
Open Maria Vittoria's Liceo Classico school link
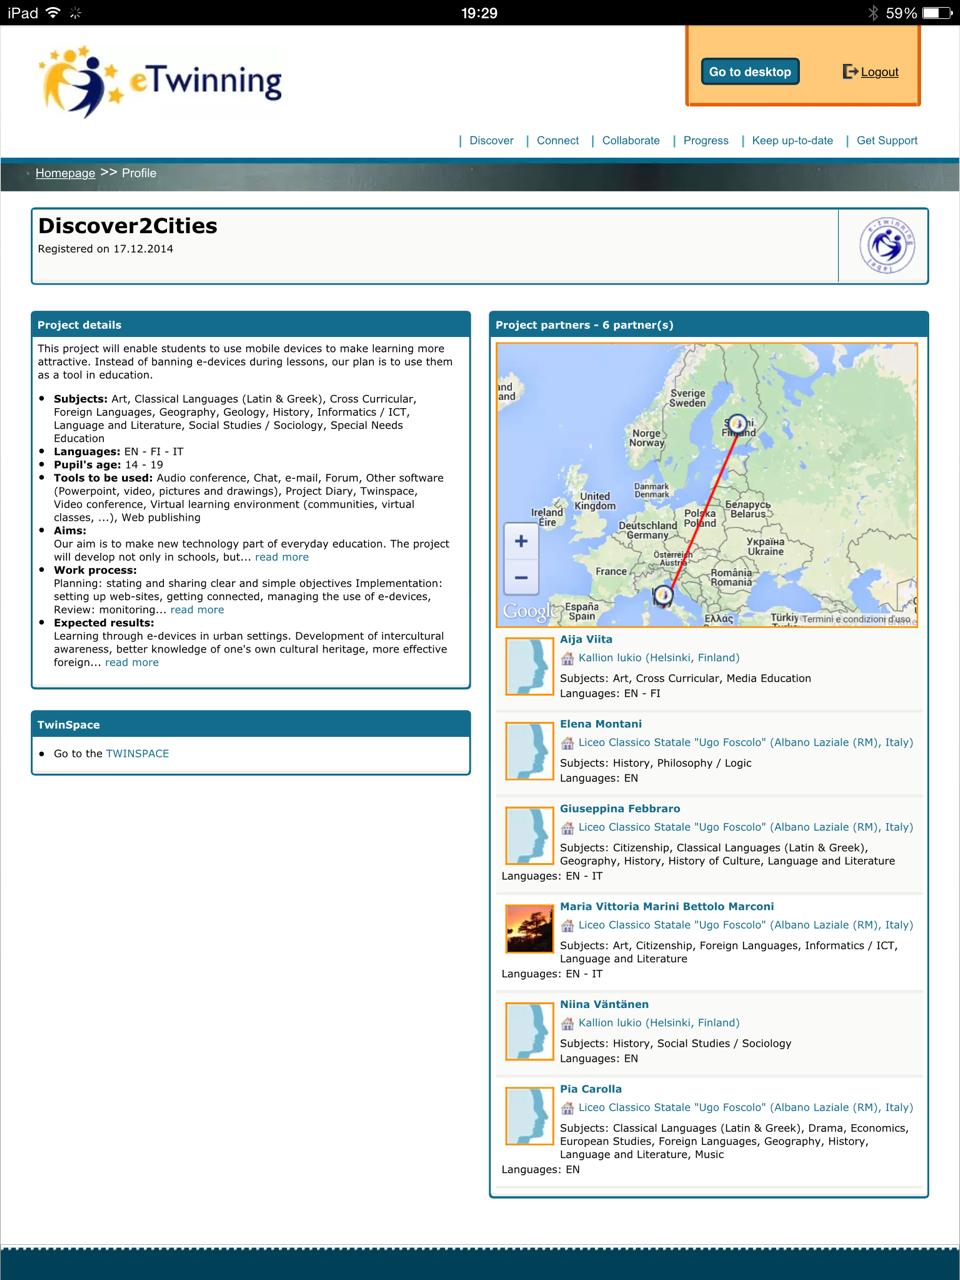(746, 926)
